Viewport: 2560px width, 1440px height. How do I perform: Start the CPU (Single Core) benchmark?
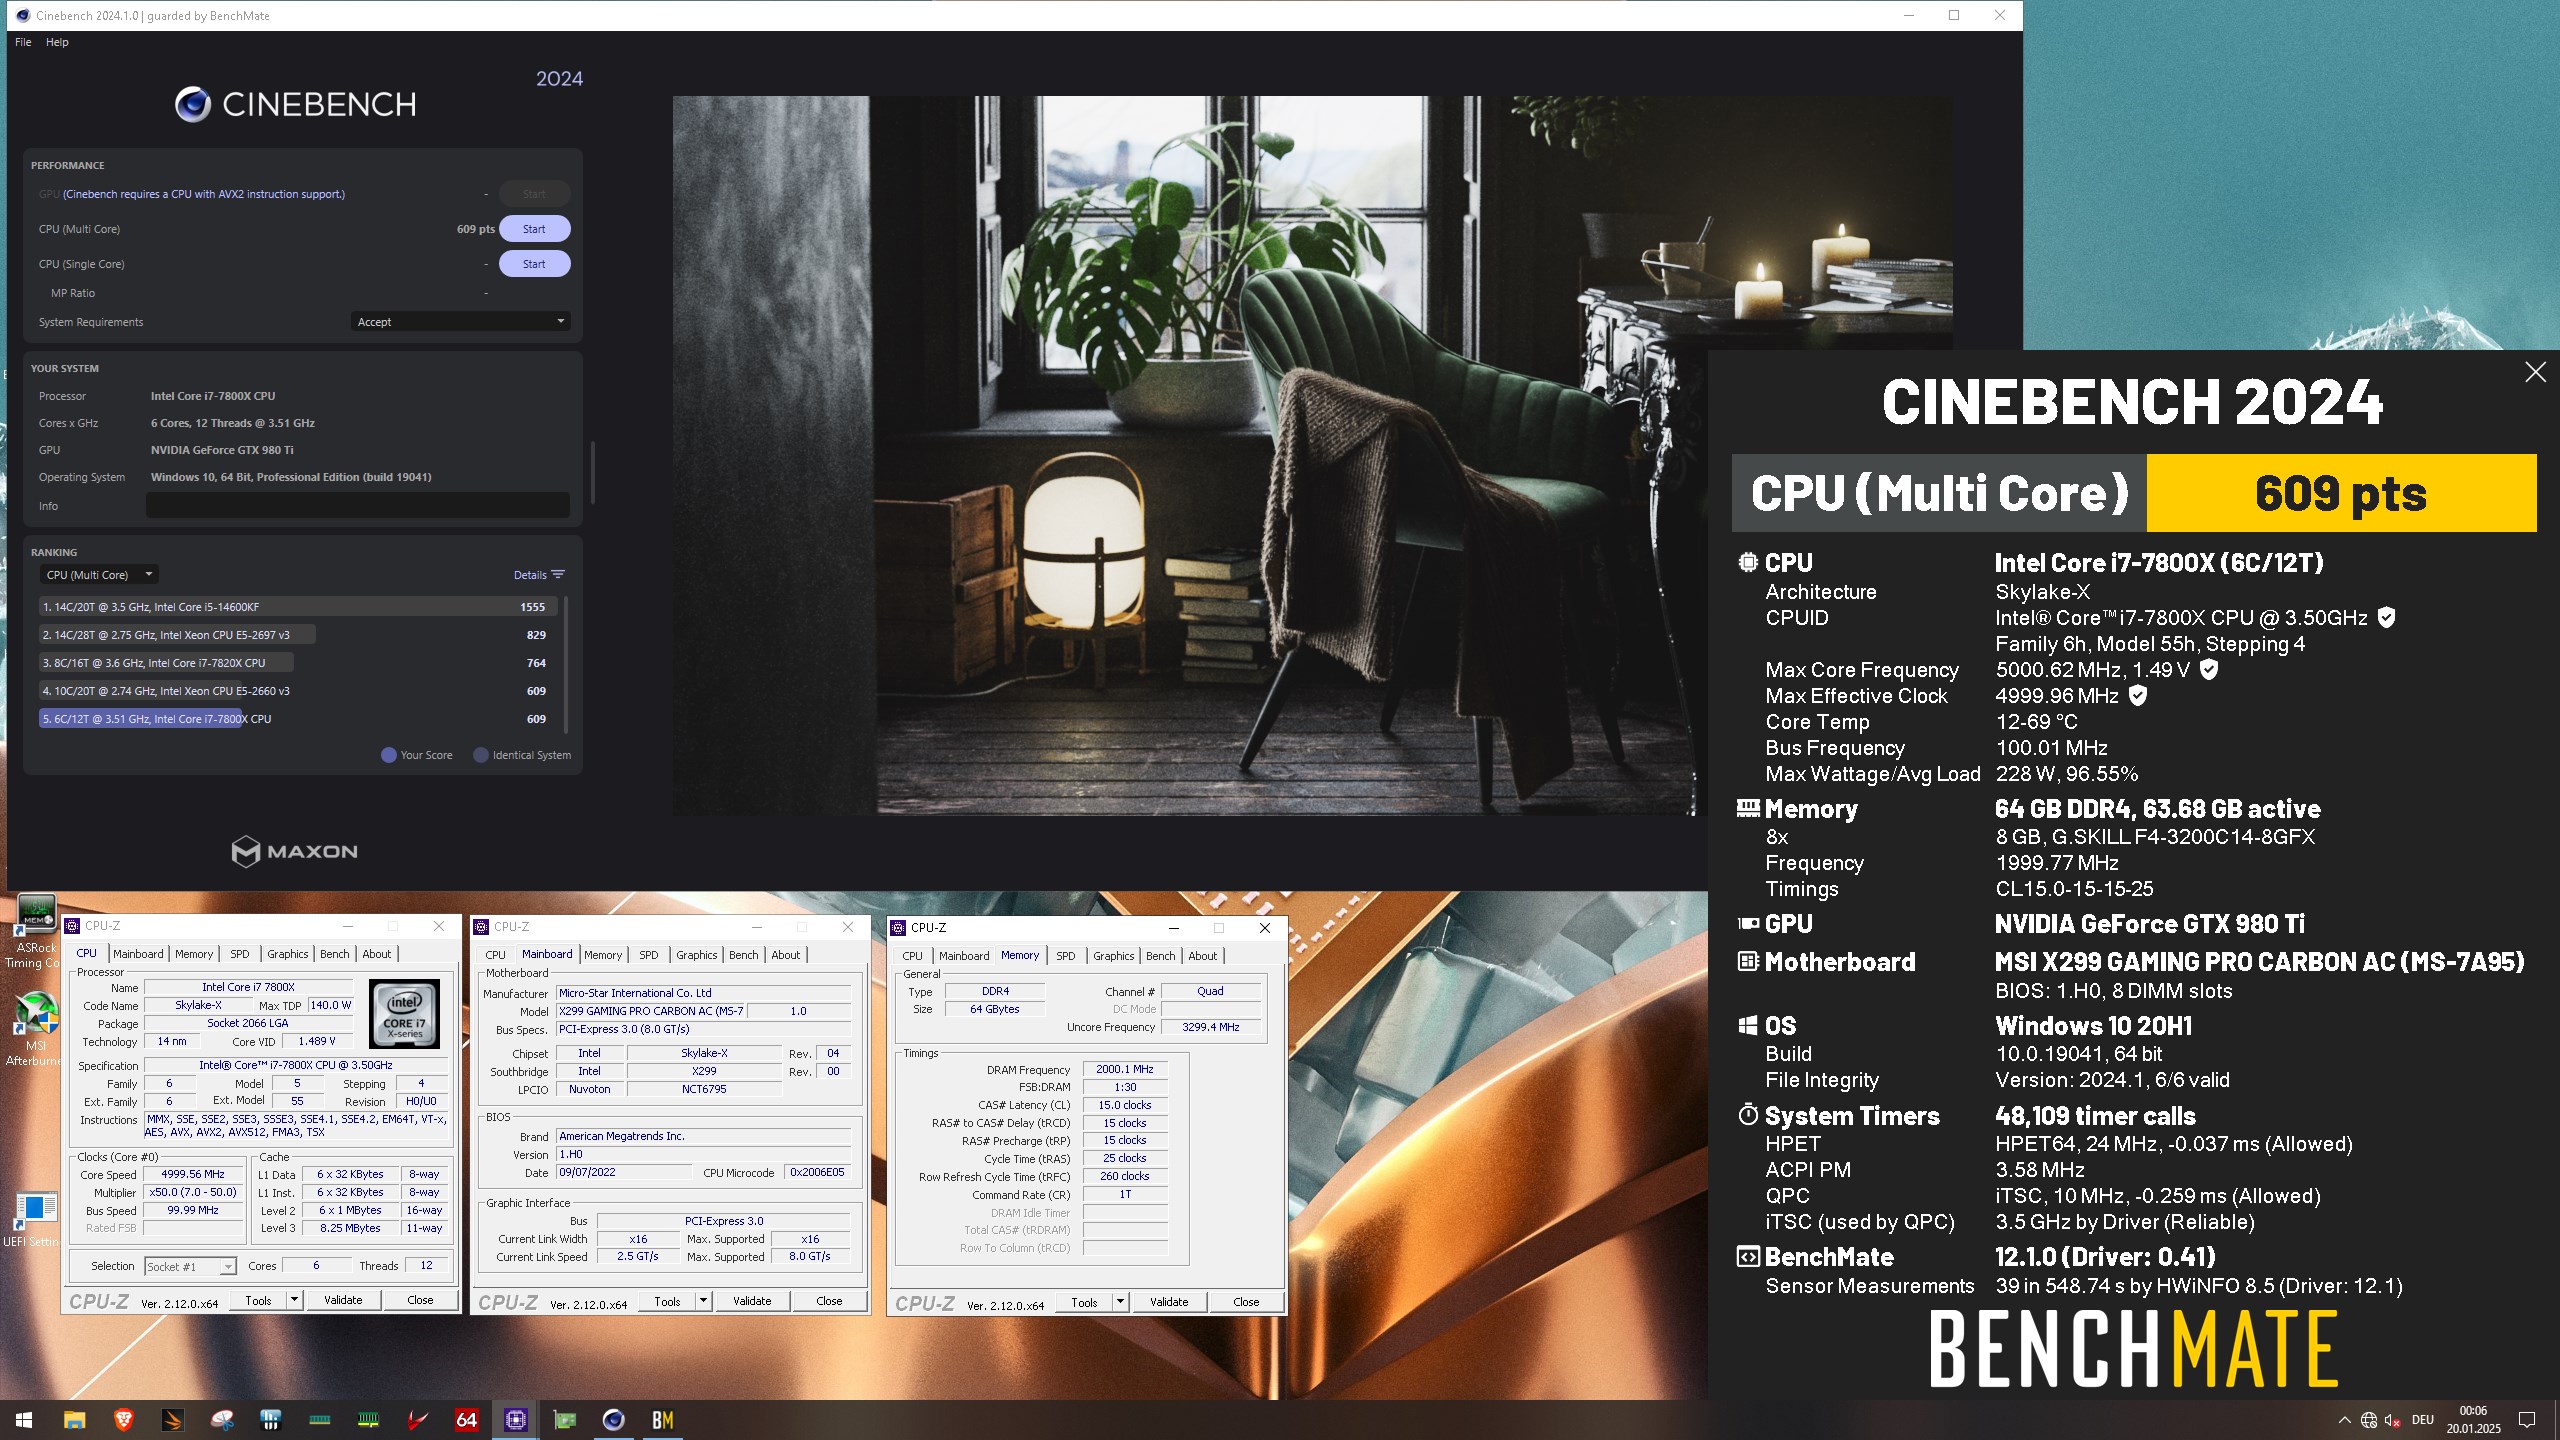(x=534, y=264)
